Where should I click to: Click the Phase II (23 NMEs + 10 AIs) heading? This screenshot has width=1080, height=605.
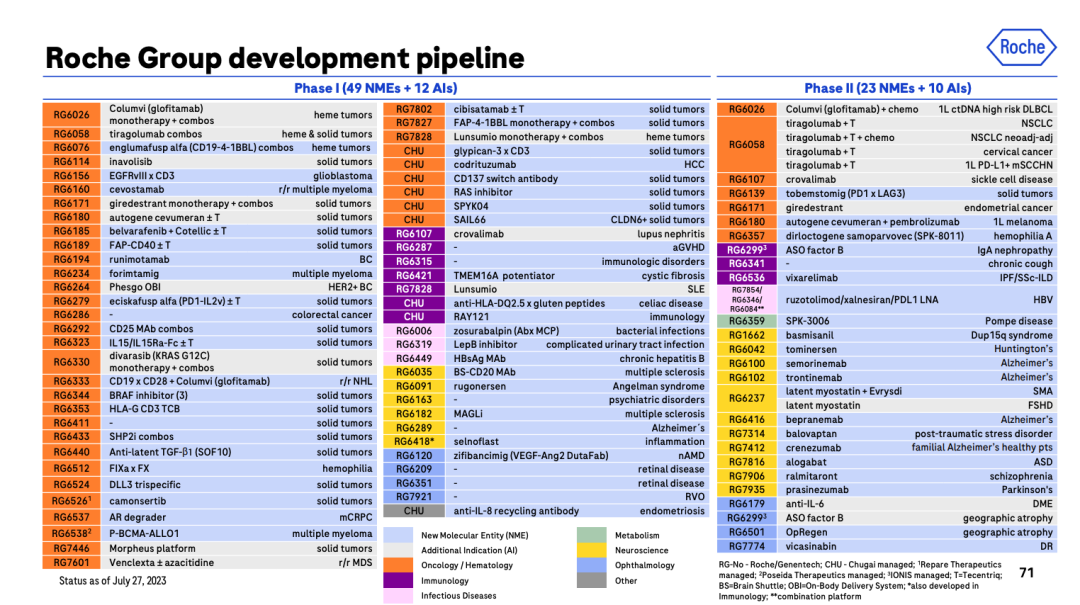[888, 88]
